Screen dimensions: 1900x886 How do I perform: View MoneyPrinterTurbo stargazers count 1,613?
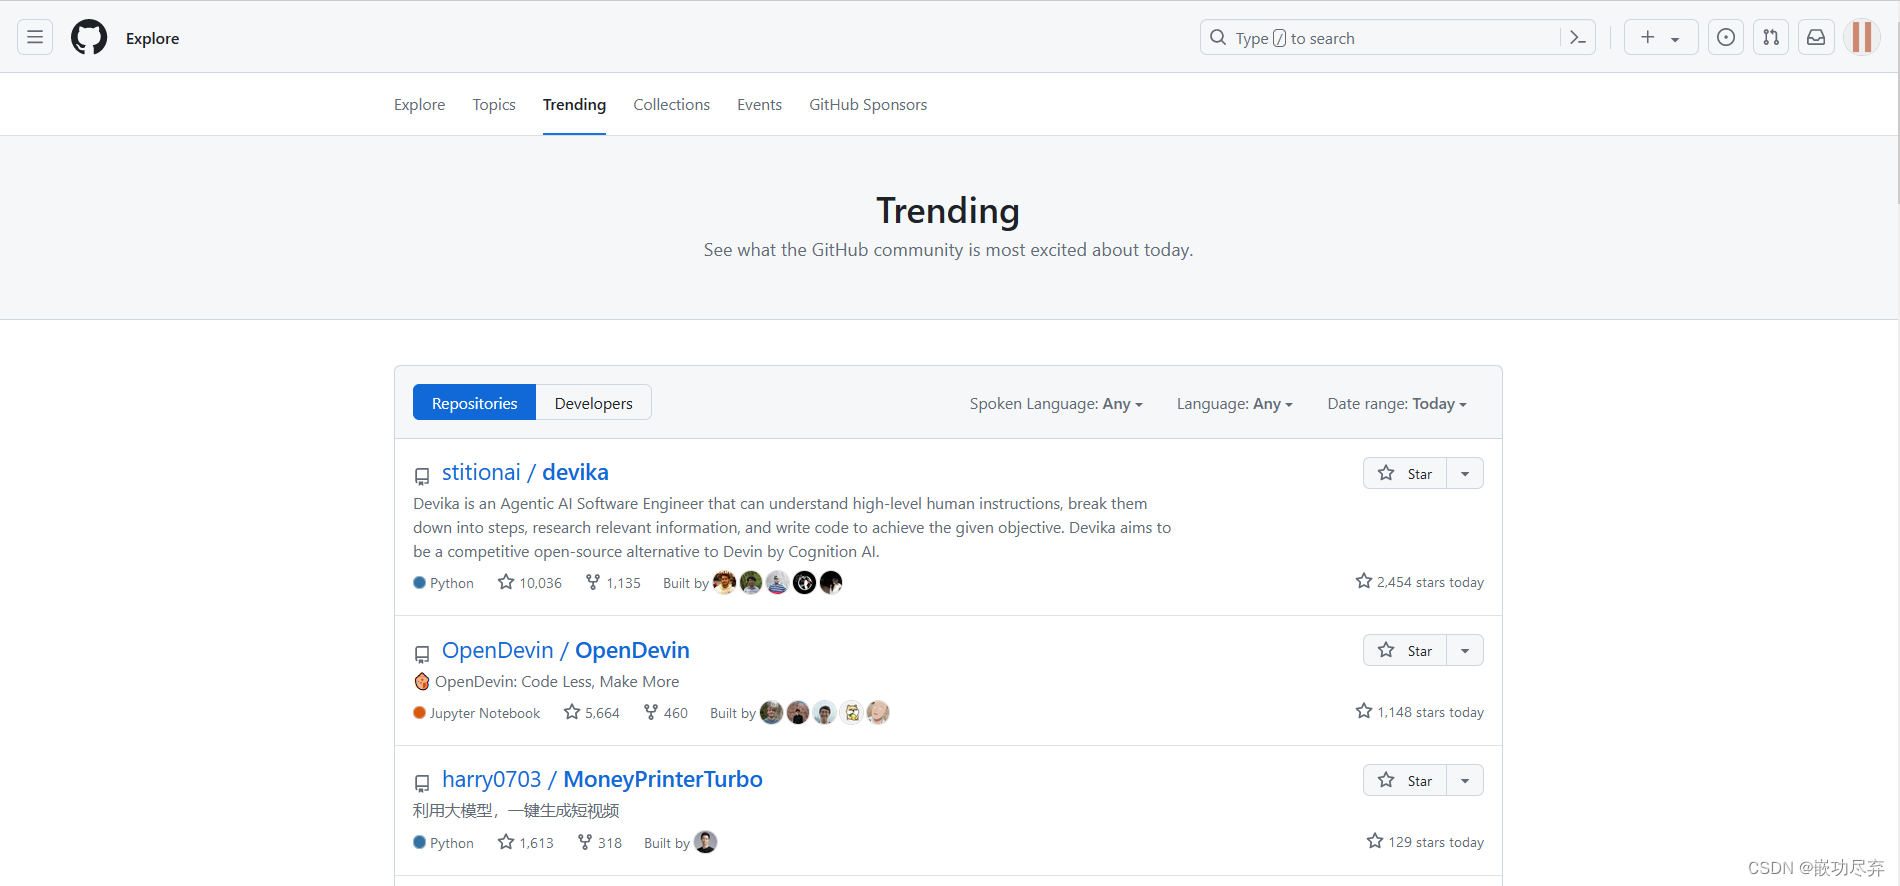526,843
